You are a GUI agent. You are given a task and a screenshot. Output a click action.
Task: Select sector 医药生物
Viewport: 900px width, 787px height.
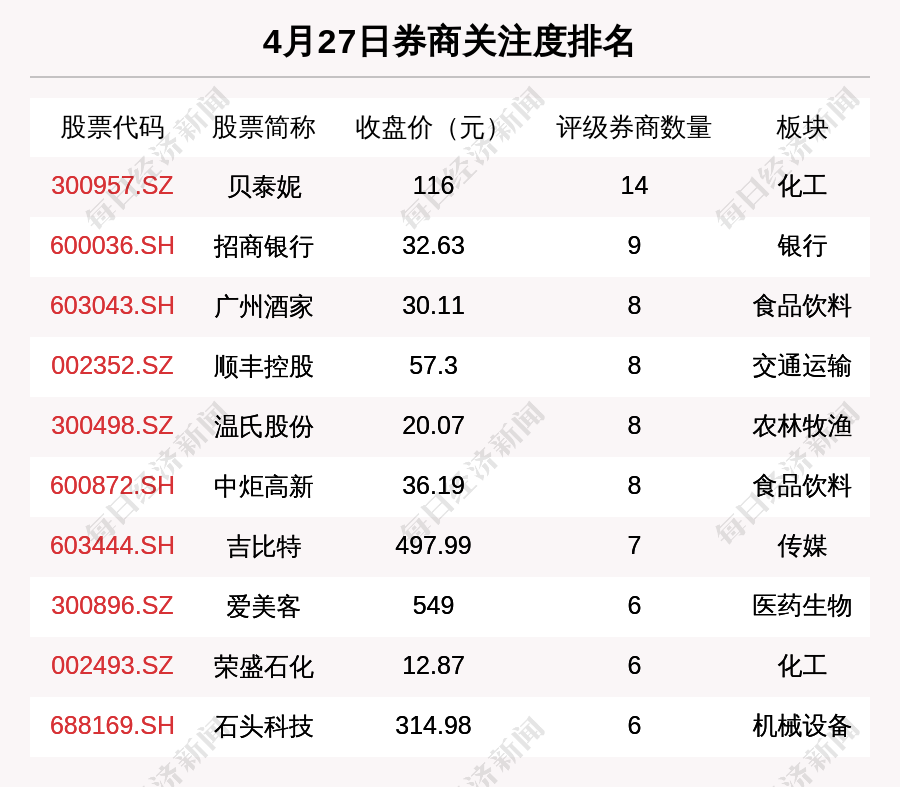coord(802,606)
